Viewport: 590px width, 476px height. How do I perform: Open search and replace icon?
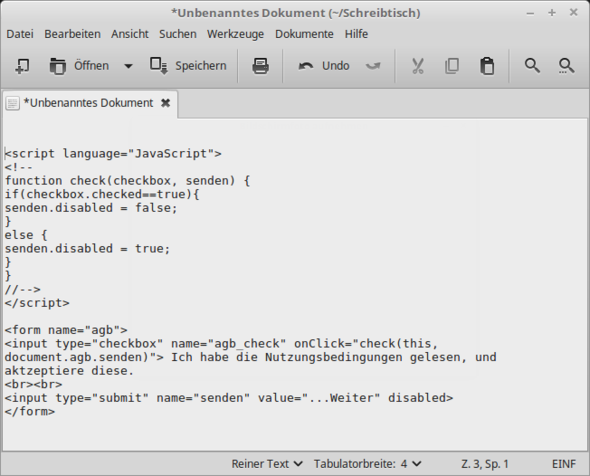click(566, 66)
